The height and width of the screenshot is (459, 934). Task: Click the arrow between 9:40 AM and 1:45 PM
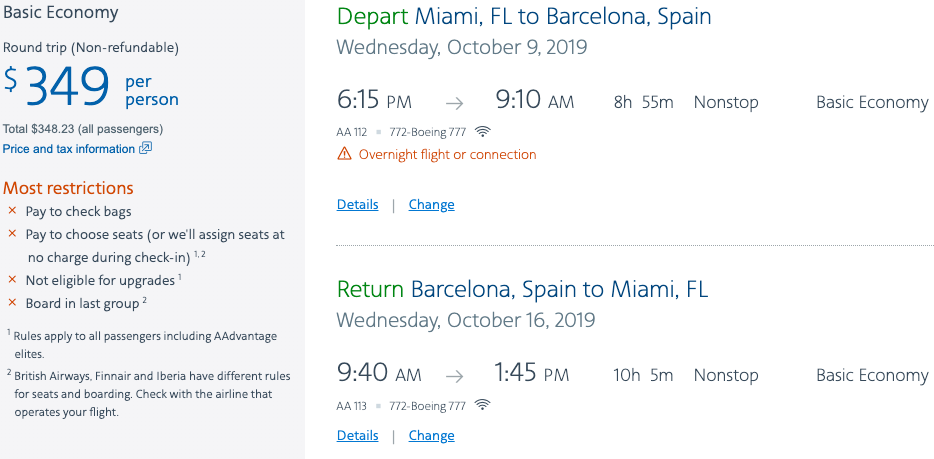pyautogui.click(x=454, y=376)
